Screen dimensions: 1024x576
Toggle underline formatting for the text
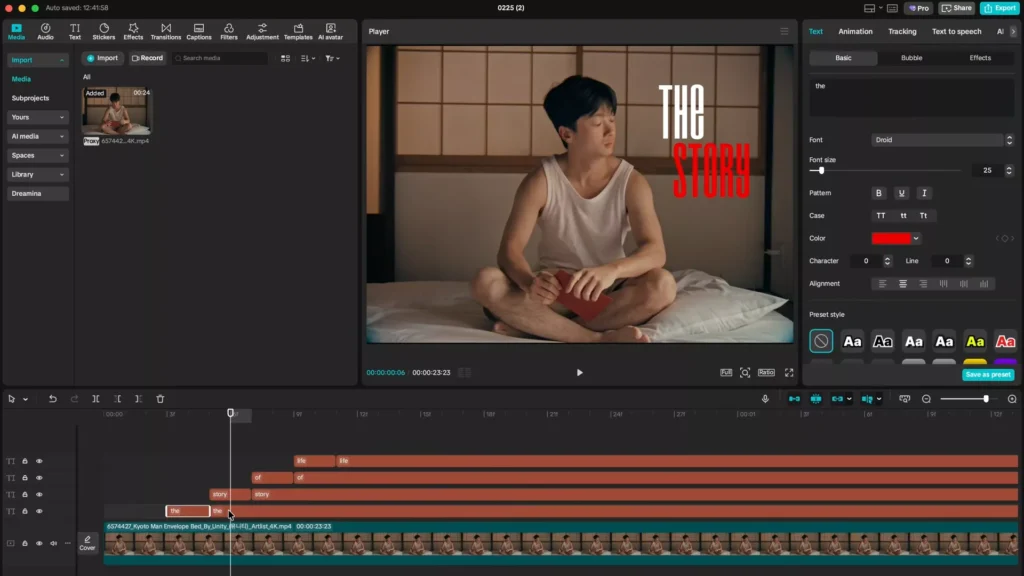pos(901,193)
